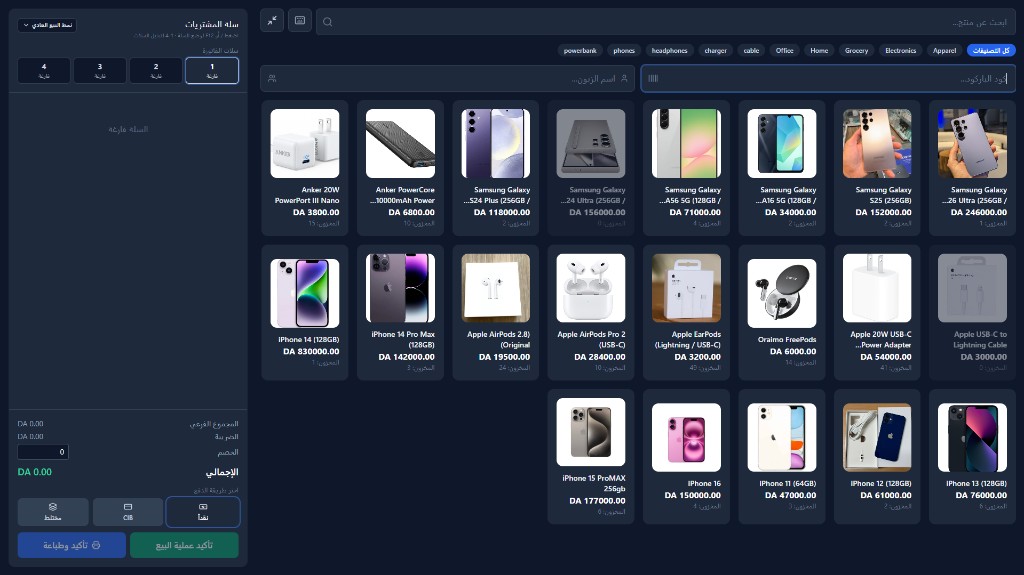
Task: Focus the product search field
Action: (665, 22)
